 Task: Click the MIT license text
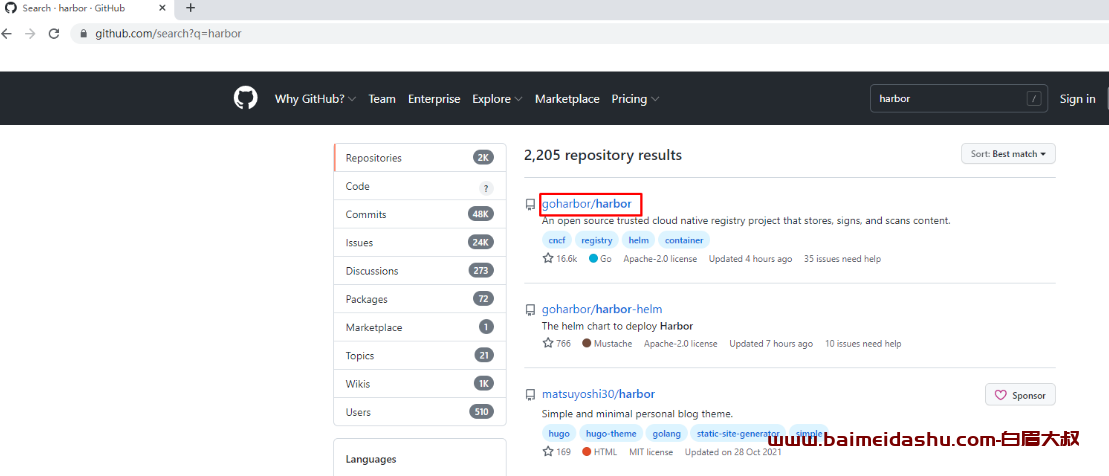pos(651,451)
